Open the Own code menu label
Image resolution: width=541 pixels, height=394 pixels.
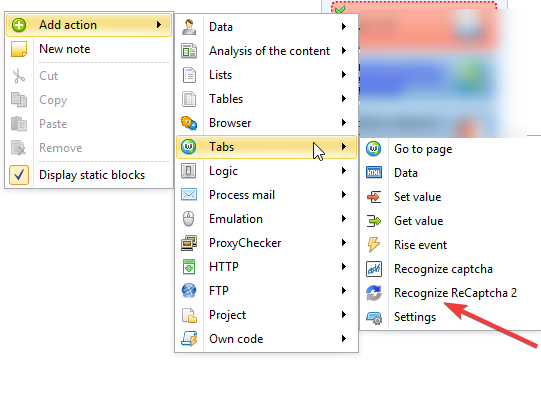[x=236, y=339]
